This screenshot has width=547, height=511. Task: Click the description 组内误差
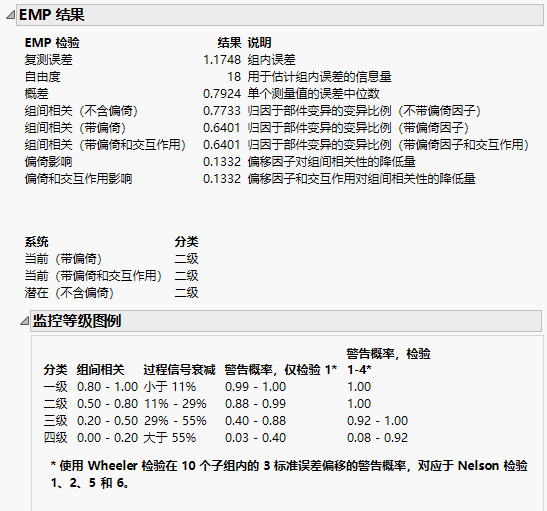[271, 60]
